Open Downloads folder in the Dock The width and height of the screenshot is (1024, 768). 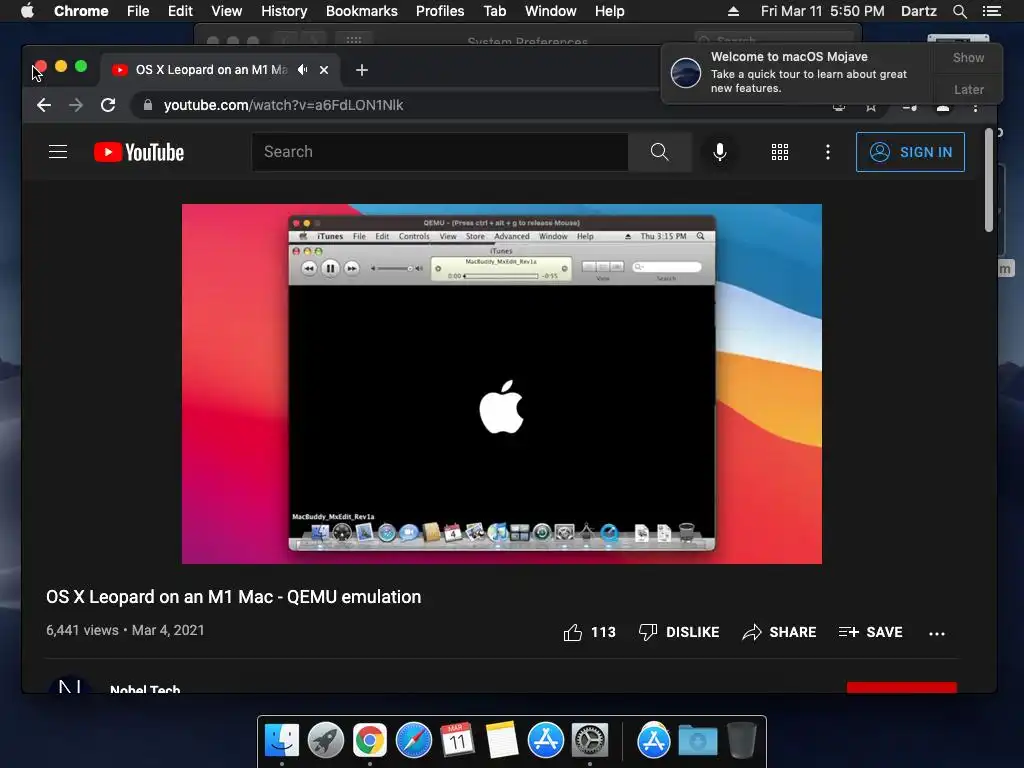(x=697, y=741)
